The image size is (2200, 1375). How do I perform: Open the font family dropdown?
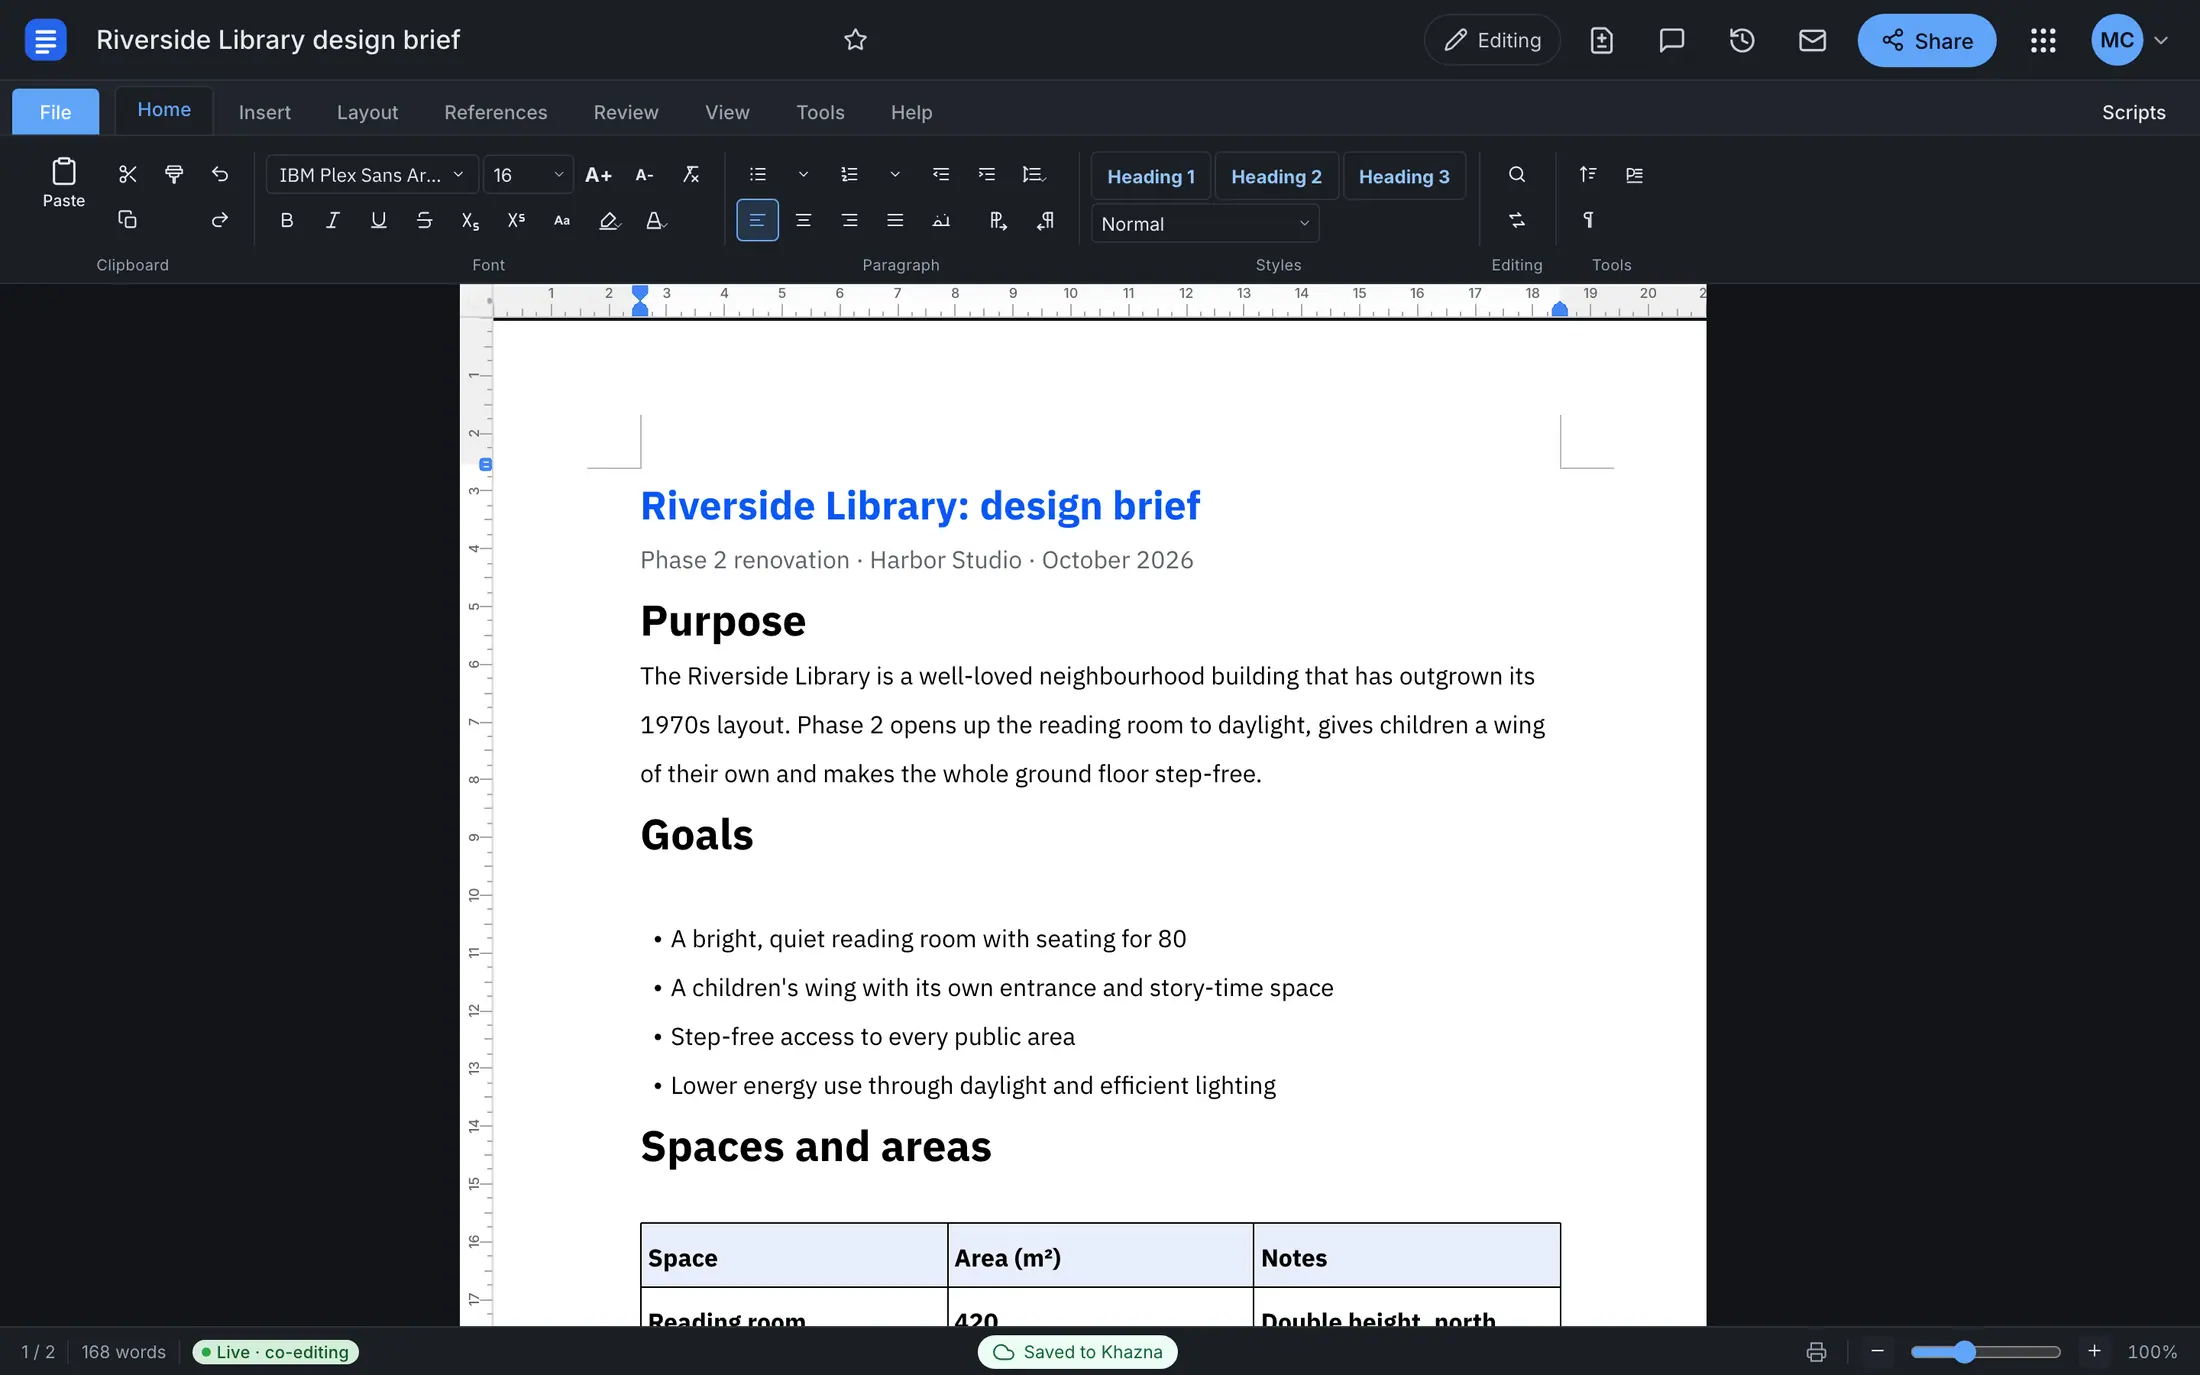(371, 175)
